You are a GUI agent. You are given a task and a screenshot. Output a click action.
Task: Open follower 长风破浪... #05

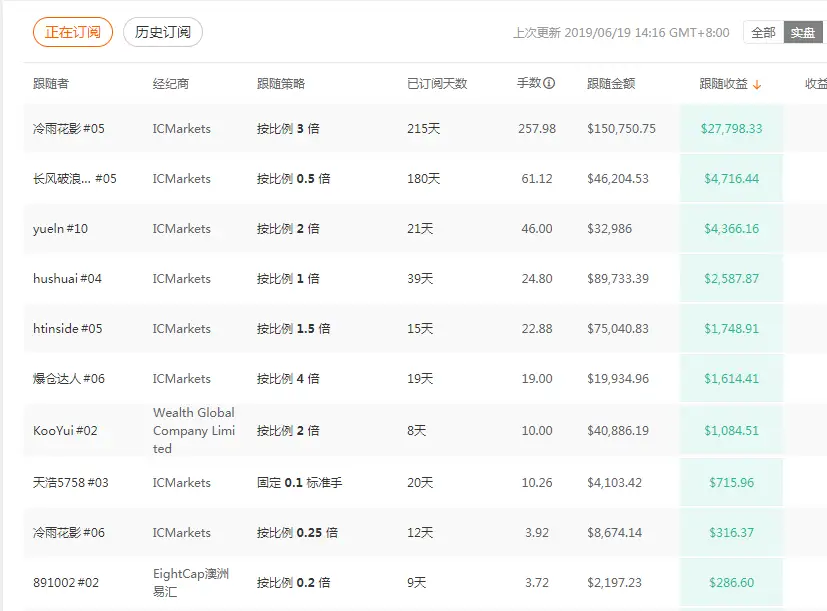coord(74,179)
